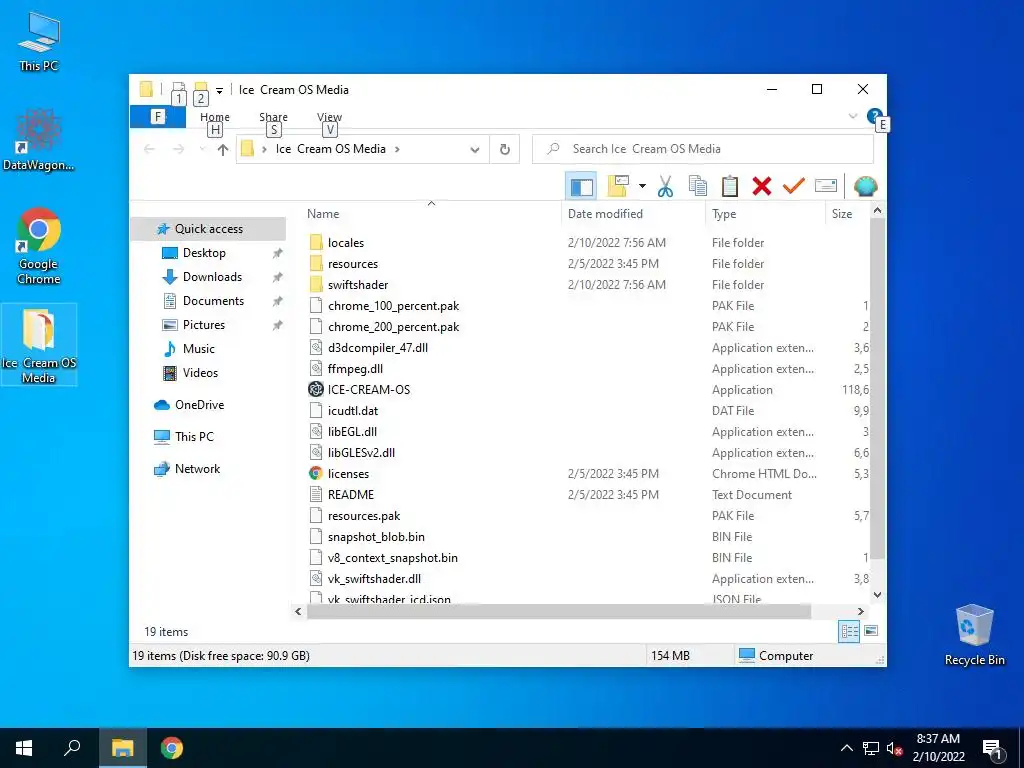Click the Ice Cream OS Media breadcrumb
Viewport: 1024px width, 768px height.
coord(330,149)
